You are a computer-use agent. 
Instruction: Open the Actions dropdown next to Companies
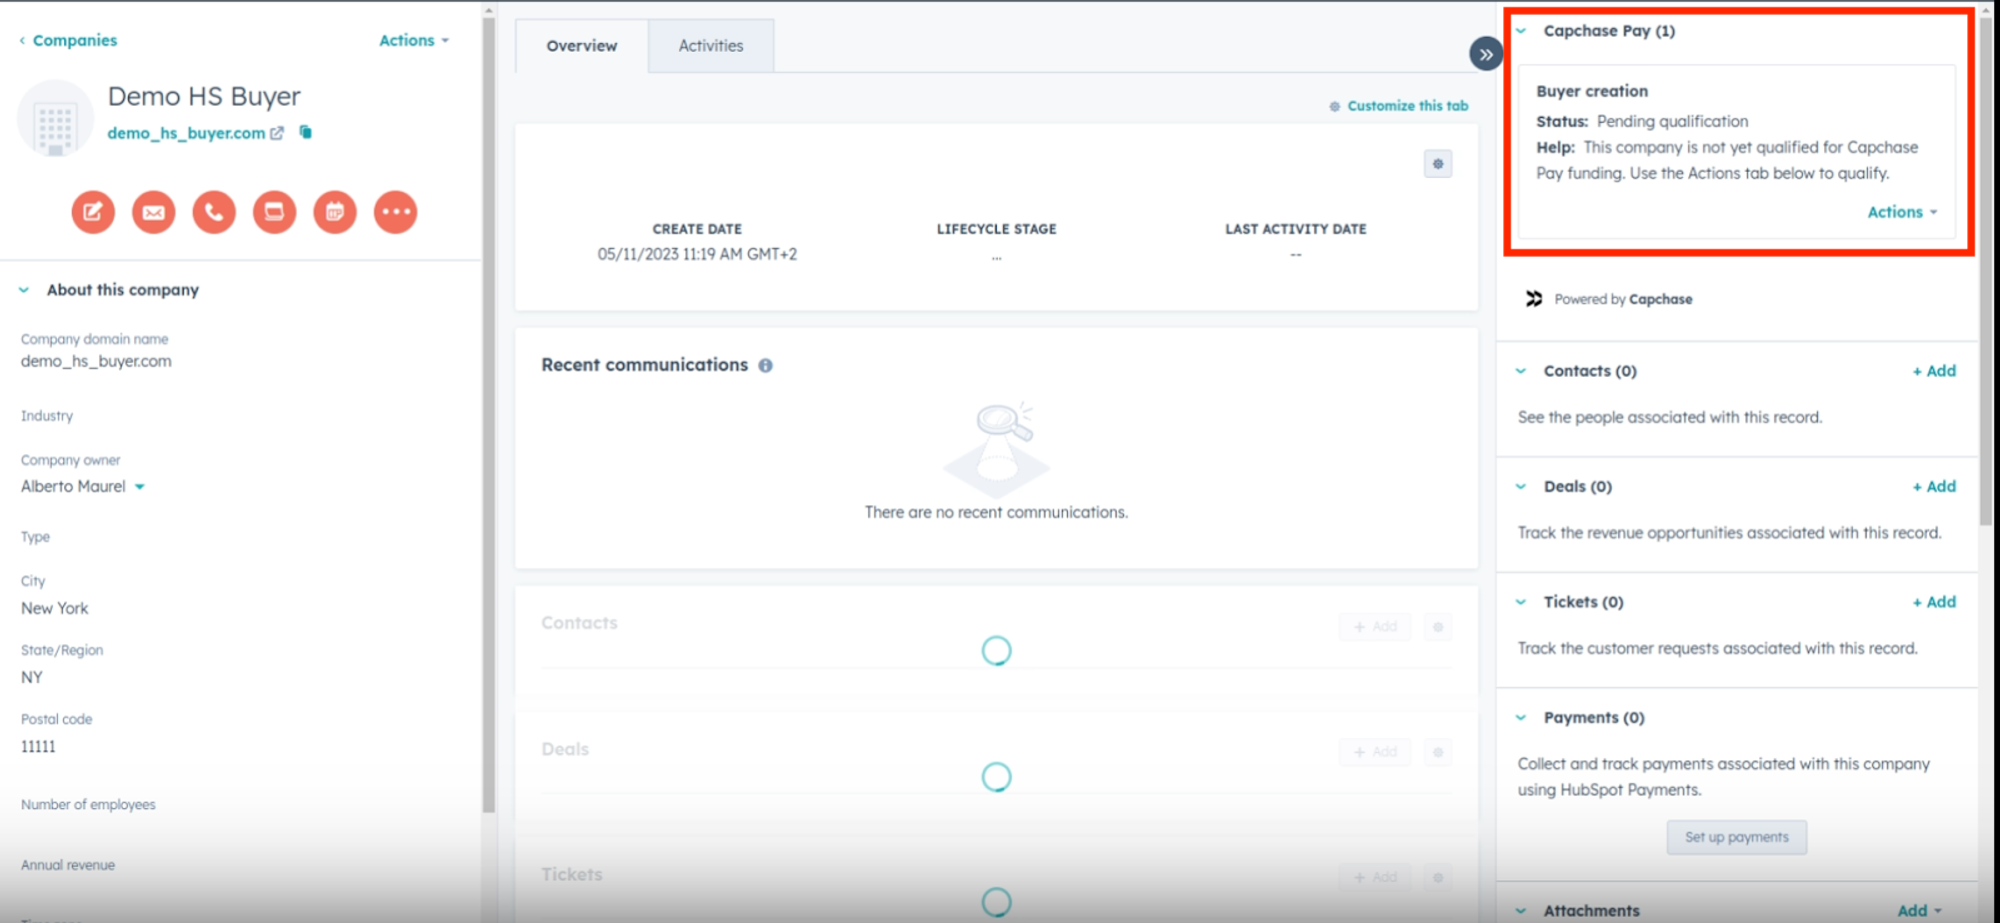tap(414, 40)
